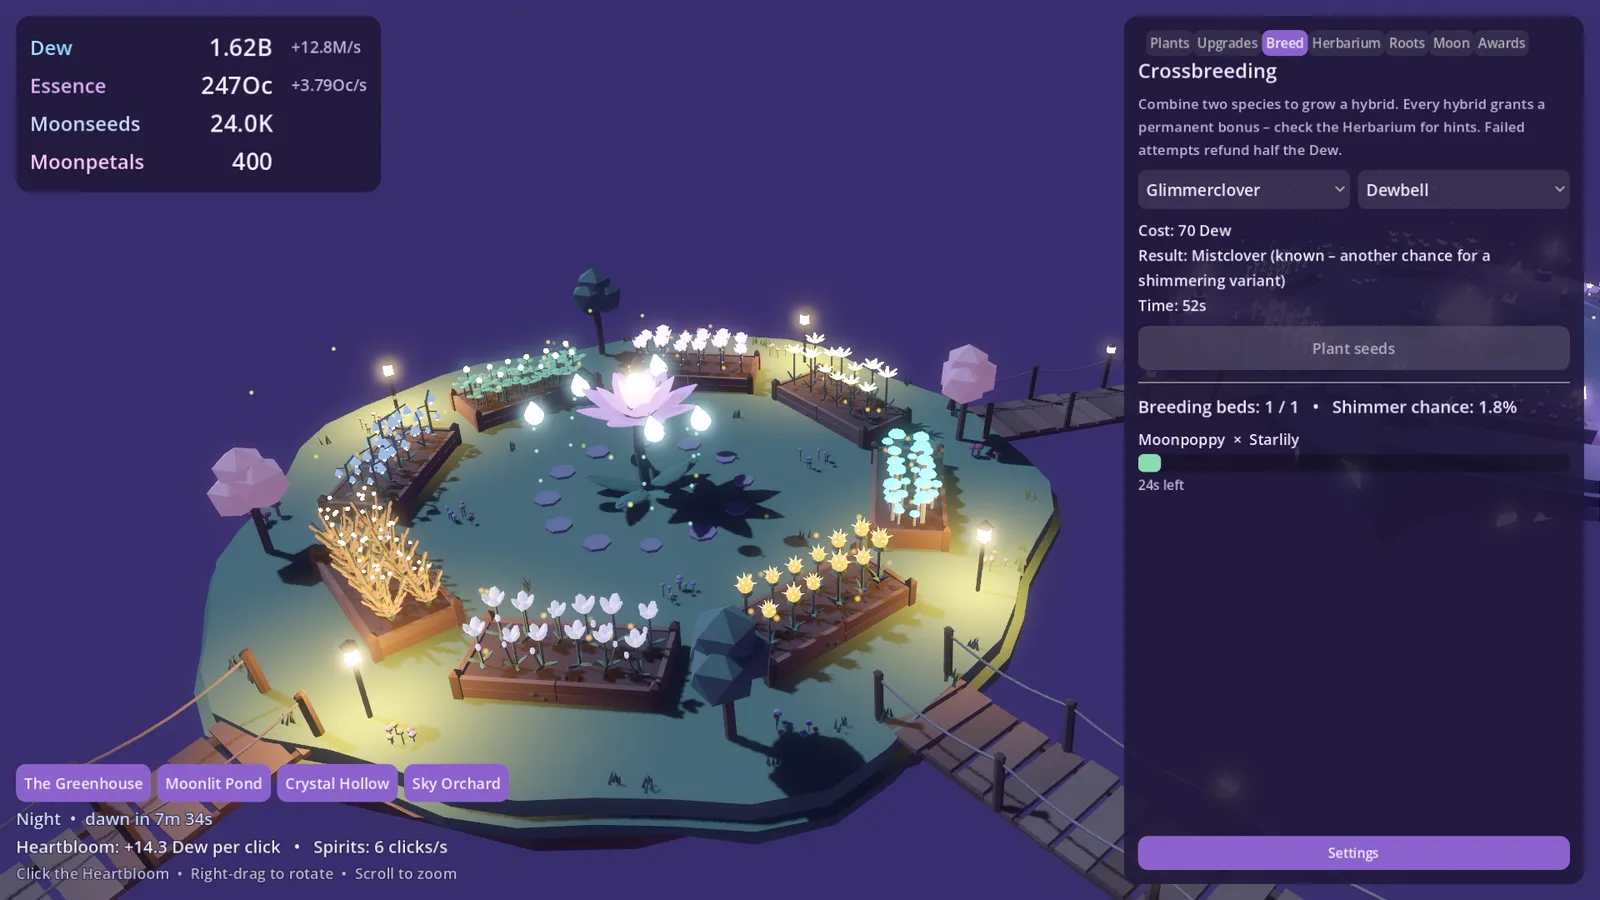
Task: Click the Shimmer chance: 1.8% text
Action: [1424, 407]
